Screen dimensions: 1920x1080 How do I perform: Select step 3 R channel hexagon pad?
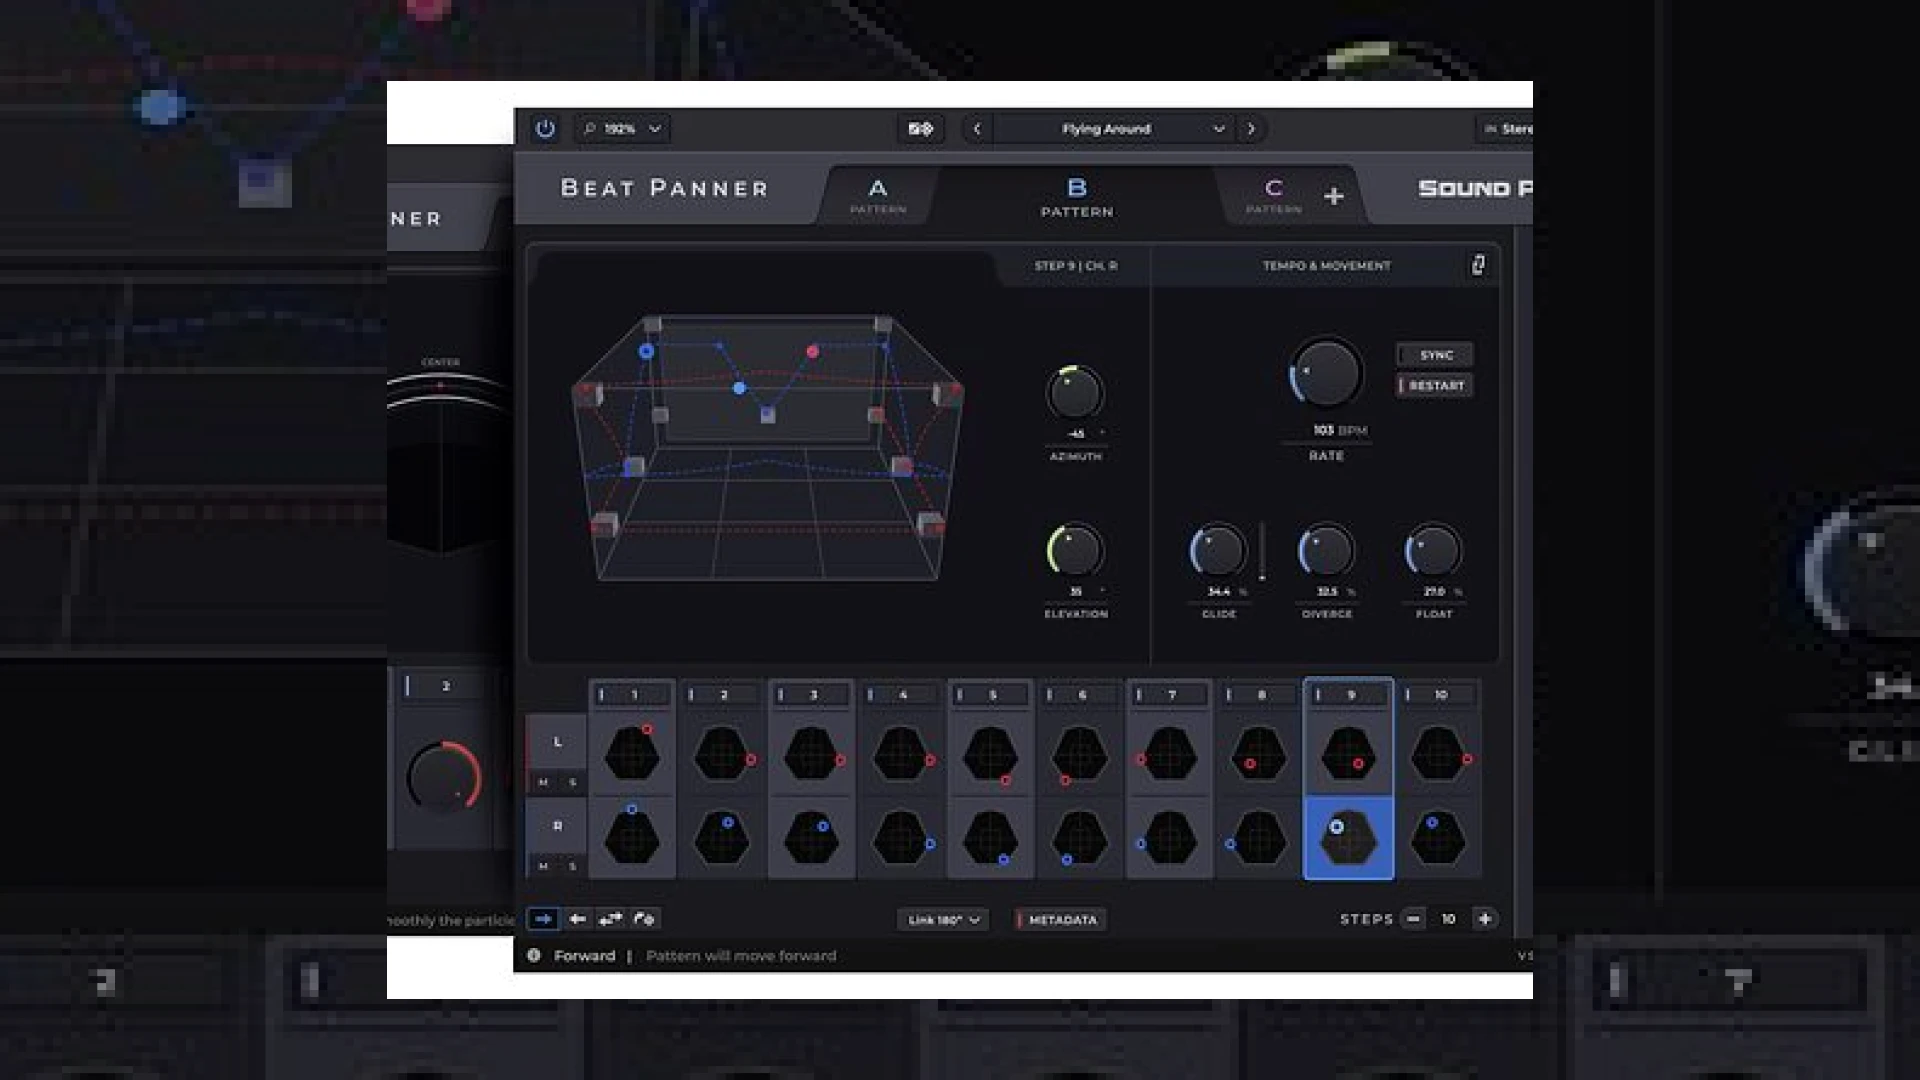[811, 837]
